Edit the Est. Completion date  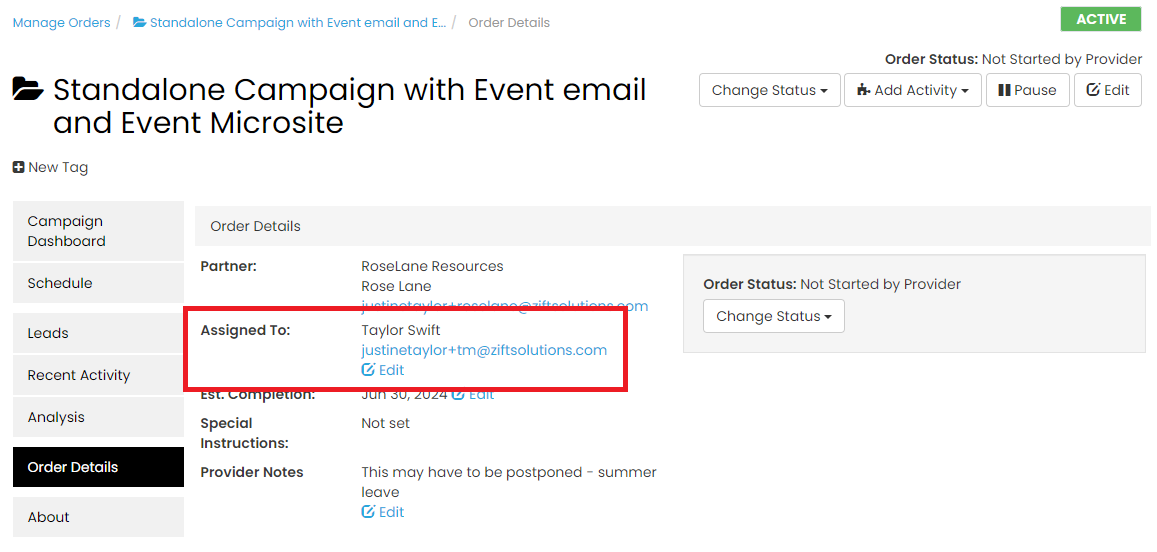point(473,394)
